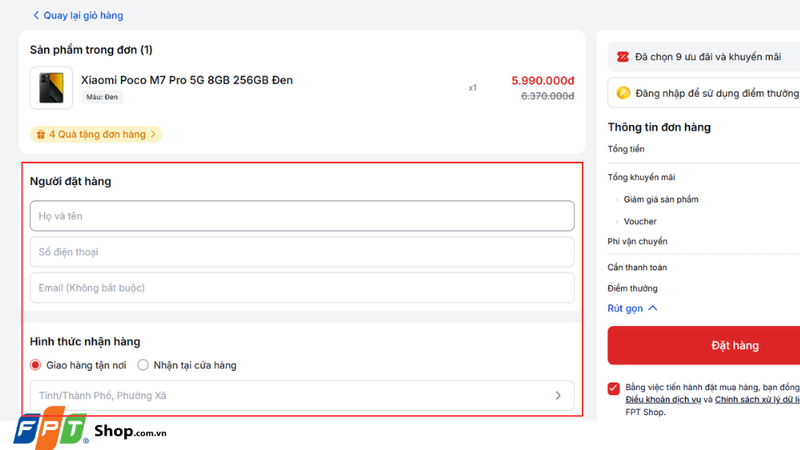Go back via 'Quay lại giỏ hàng' link
Image resolution: width=800 pixels, height=450 pixels.
[x=78, y=15]
